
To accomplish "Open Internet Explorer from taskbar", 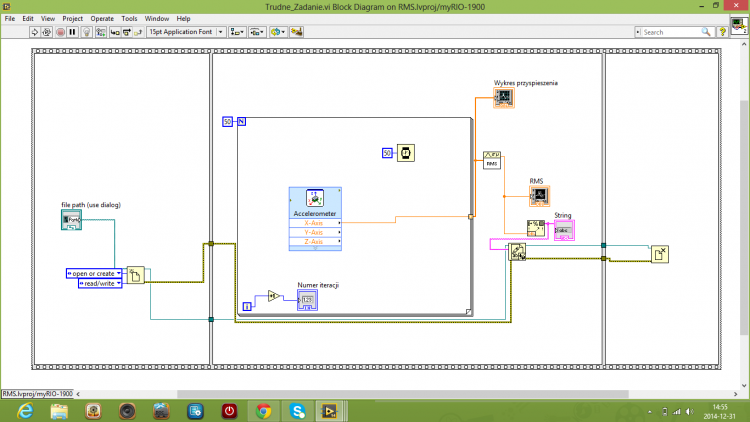I will click(25, 411).
